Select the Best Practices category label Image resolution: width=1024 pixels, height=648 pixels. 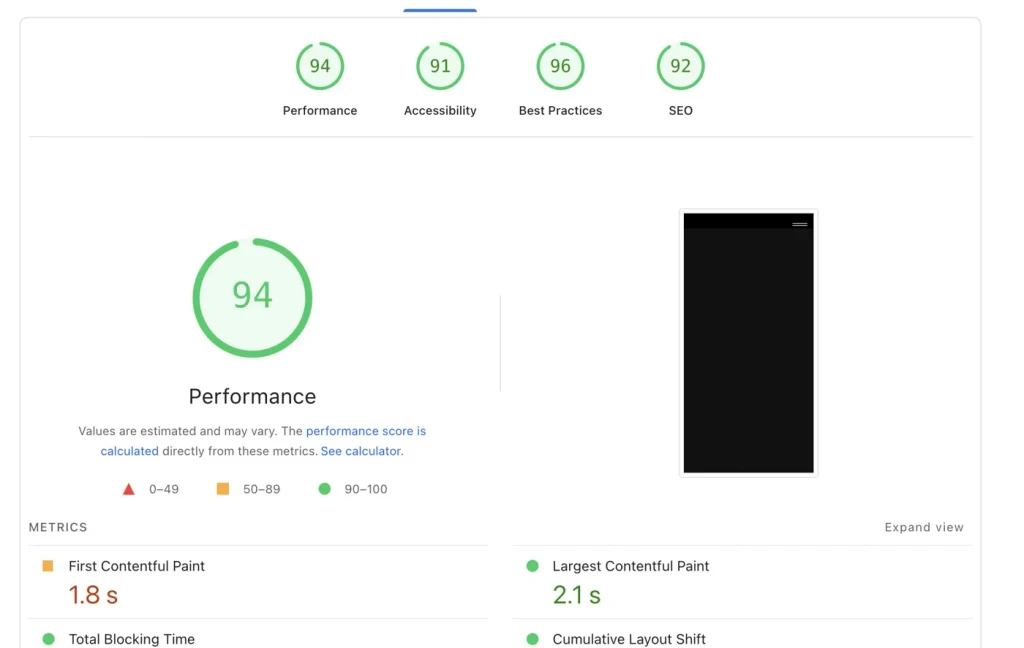tap(560, 110)
